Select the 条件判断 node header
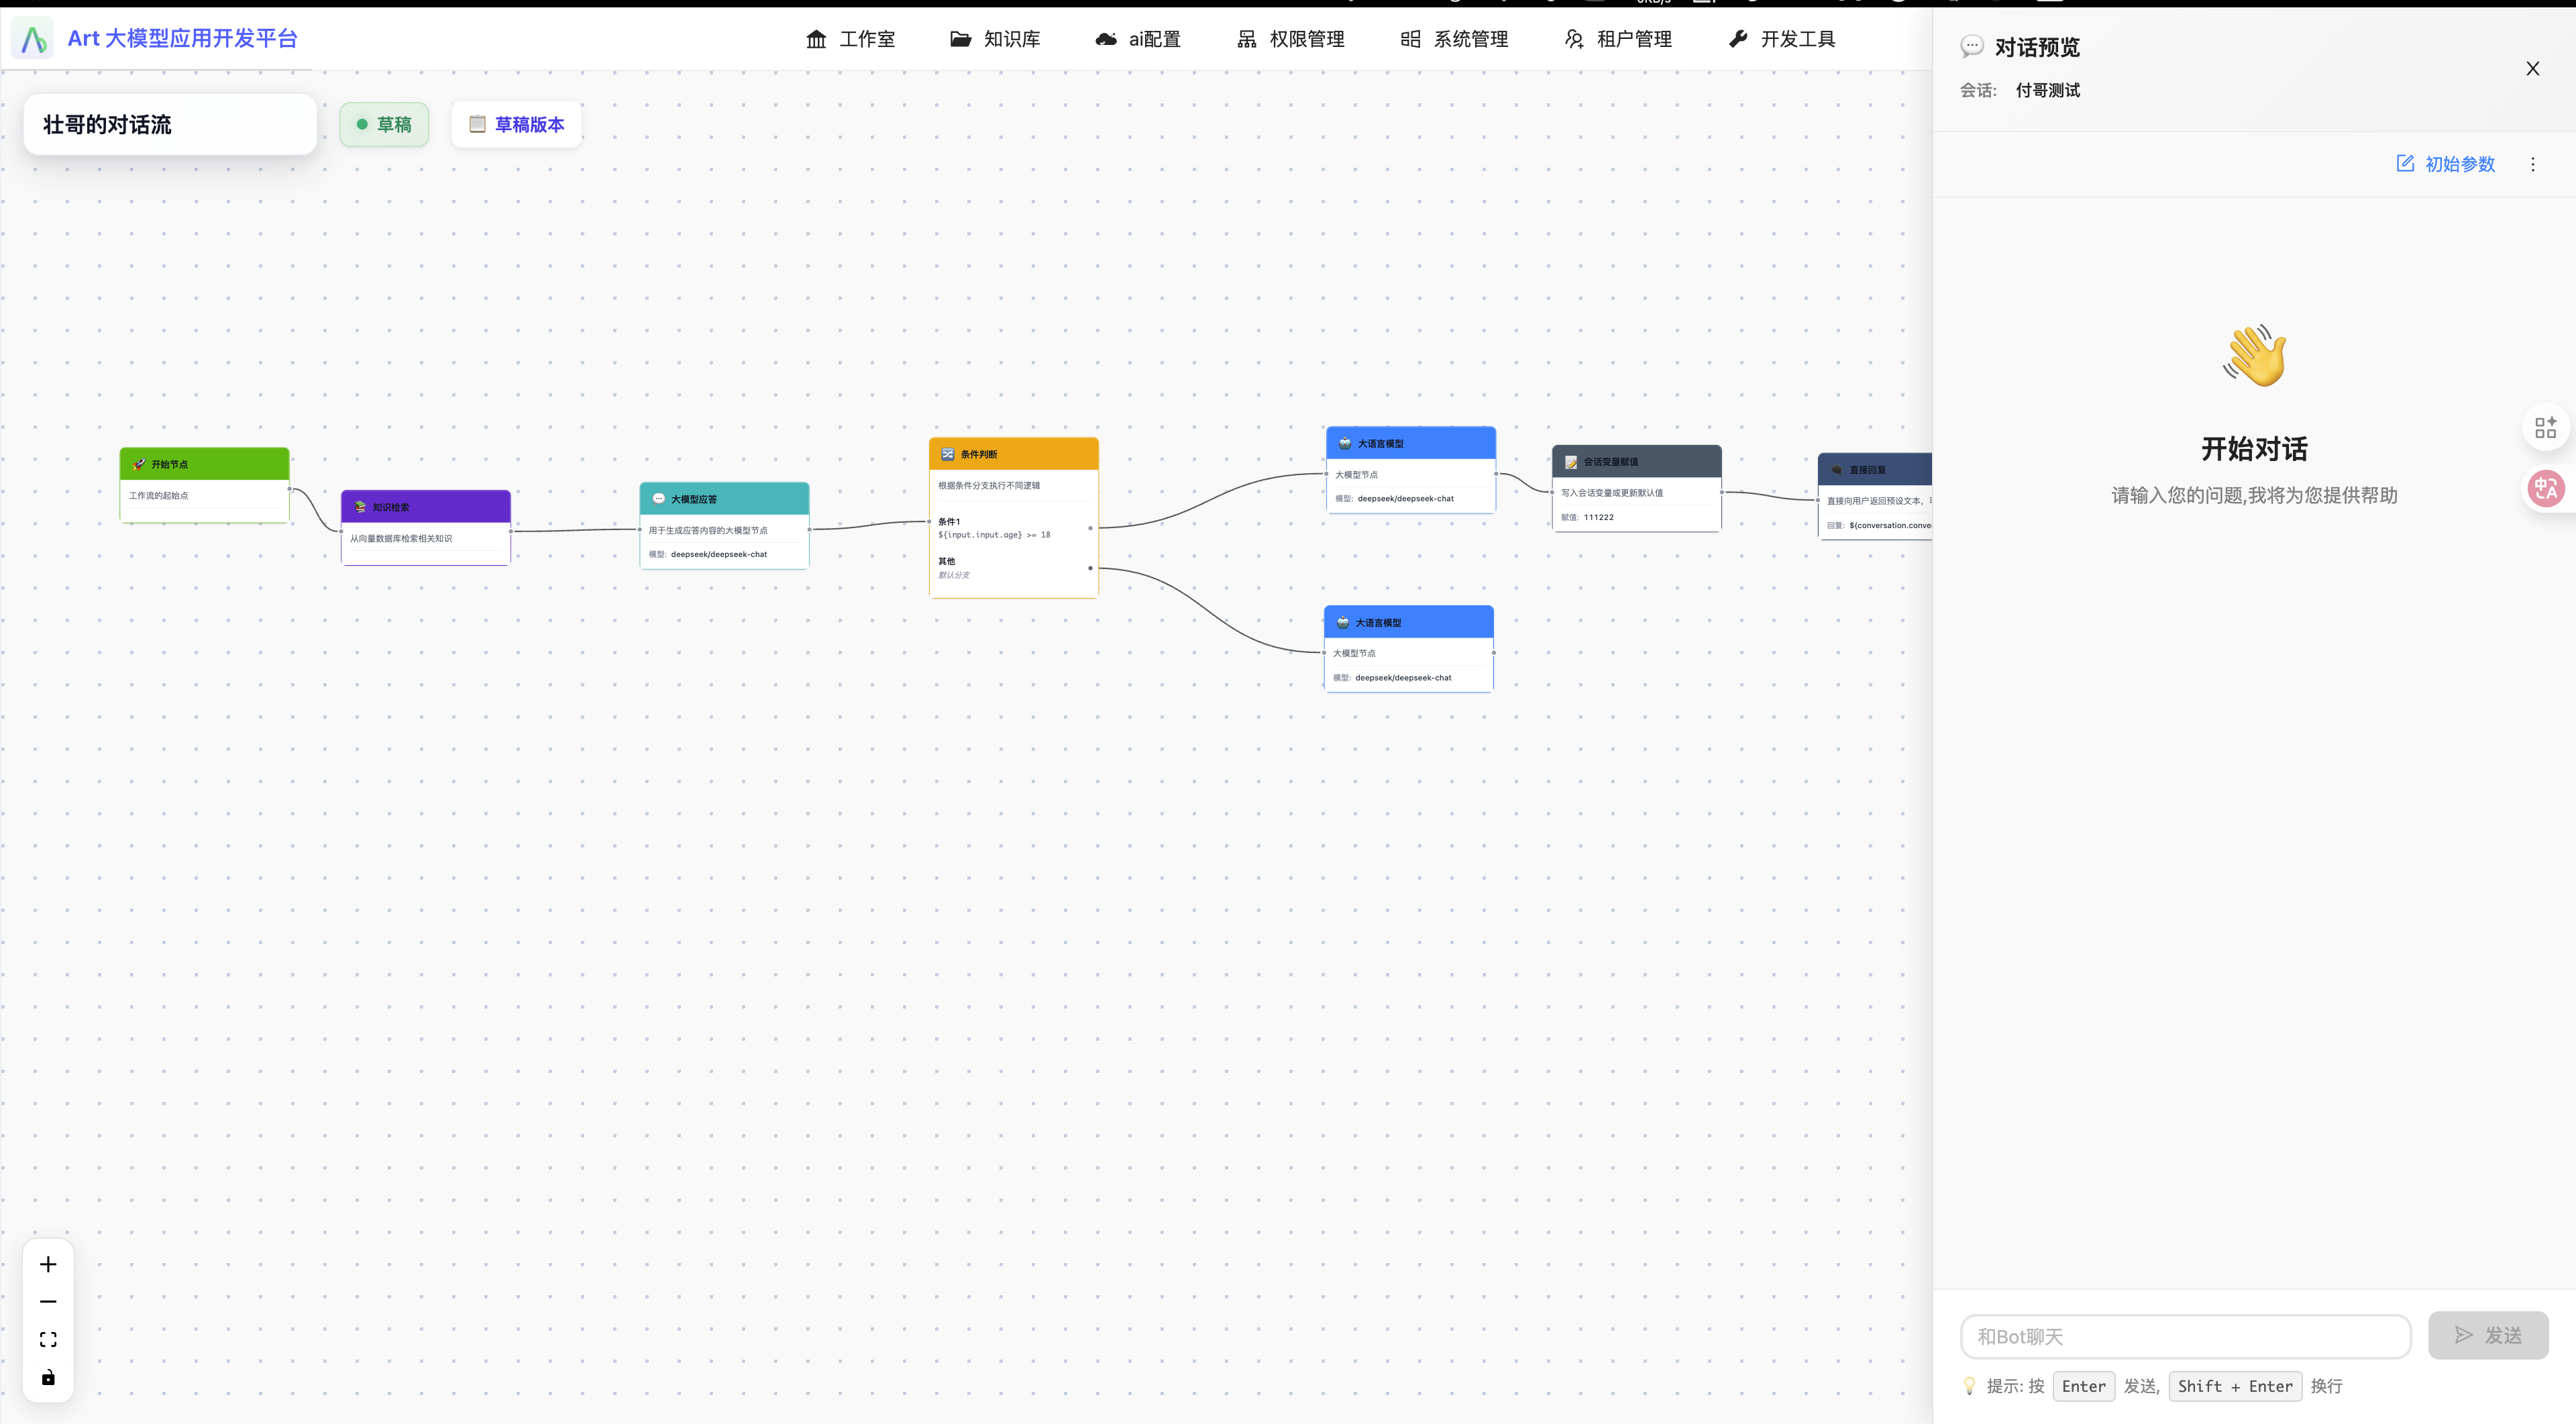2576x1424 pixels. tap(1013, 454)
